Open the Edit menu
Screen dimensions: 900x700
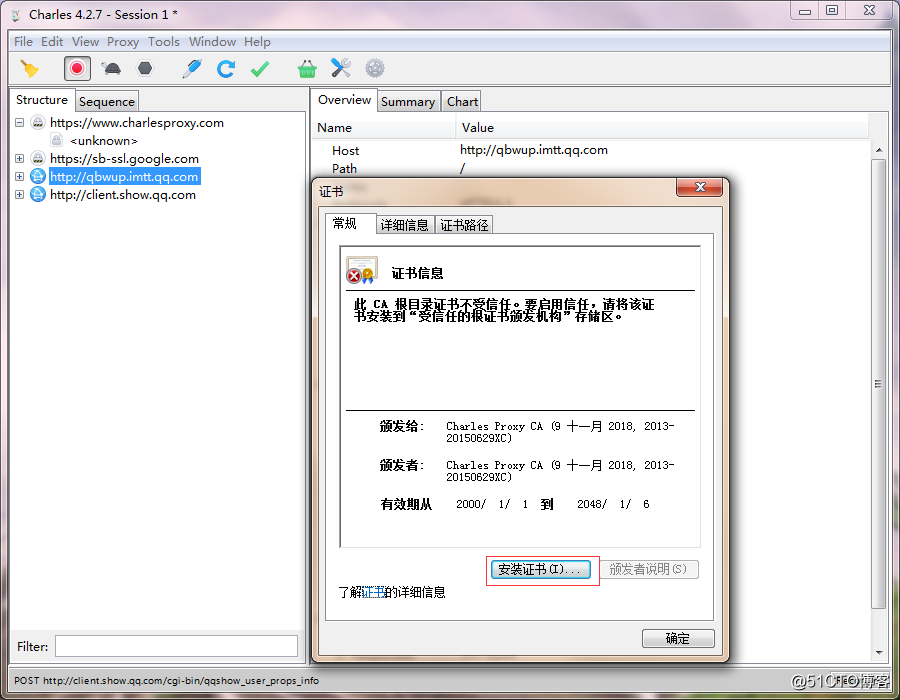52,42
